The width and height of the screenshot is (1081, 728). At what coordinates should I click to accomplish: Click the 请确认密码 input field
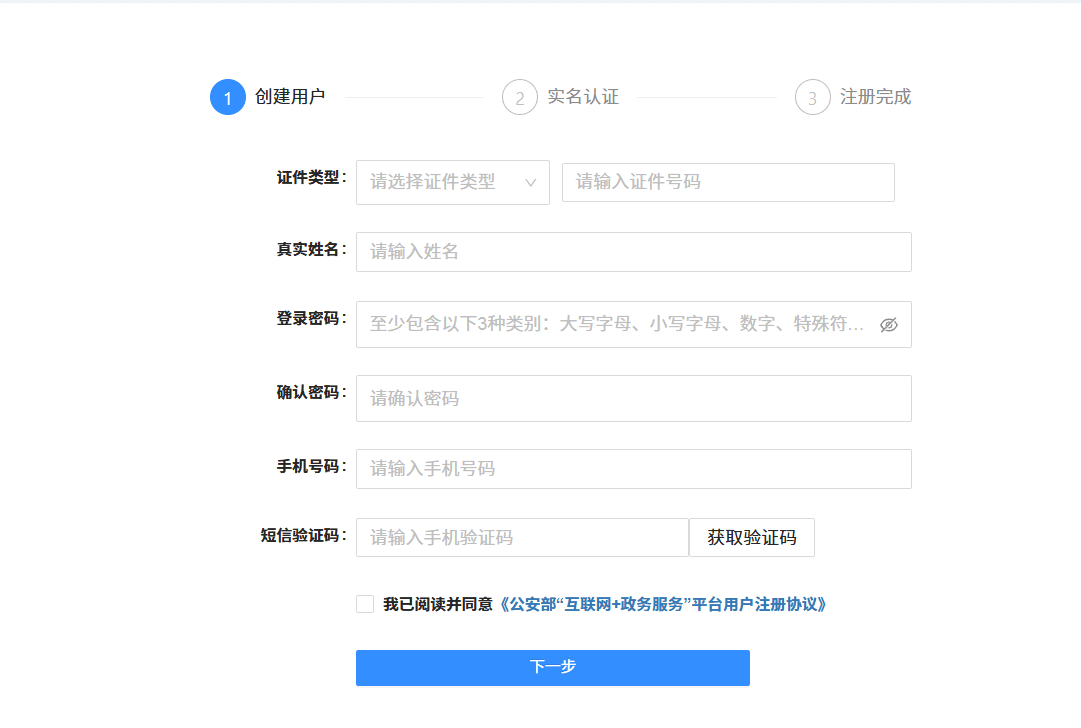tap(633, 398)
